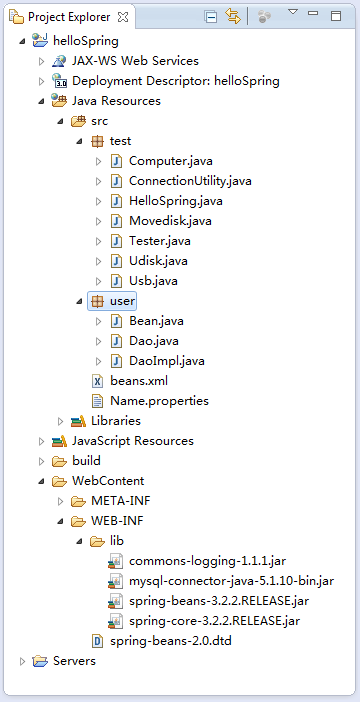The width and height of the screenshot is (360, 702).
Task: Select Dao.java in the tree
Action: [154, 341]
